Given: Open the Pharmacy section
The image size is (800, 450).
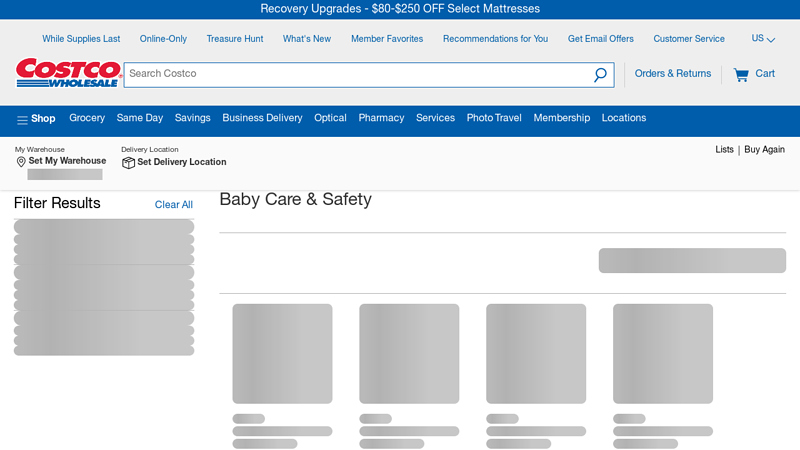Looking at the screenshot, I should (x=381, y=118).
